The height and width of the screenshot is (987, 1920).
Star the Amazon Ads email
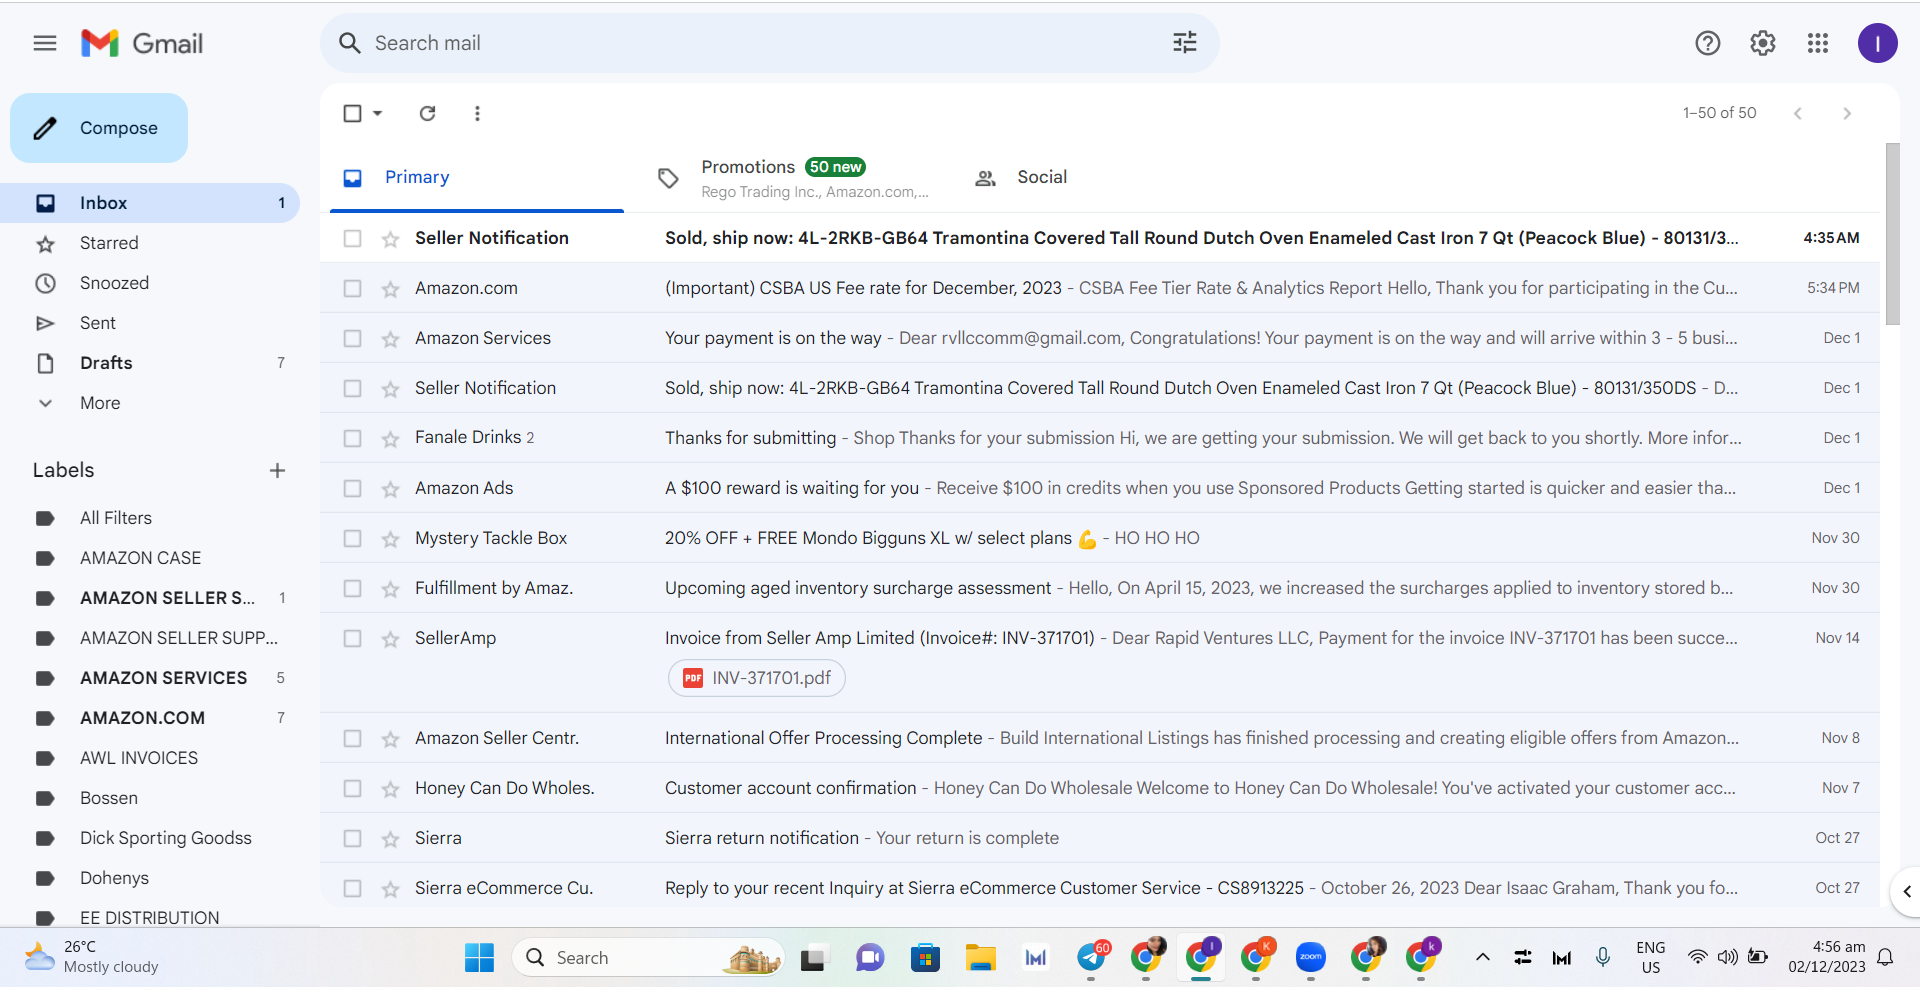click(x=390, y=489)
